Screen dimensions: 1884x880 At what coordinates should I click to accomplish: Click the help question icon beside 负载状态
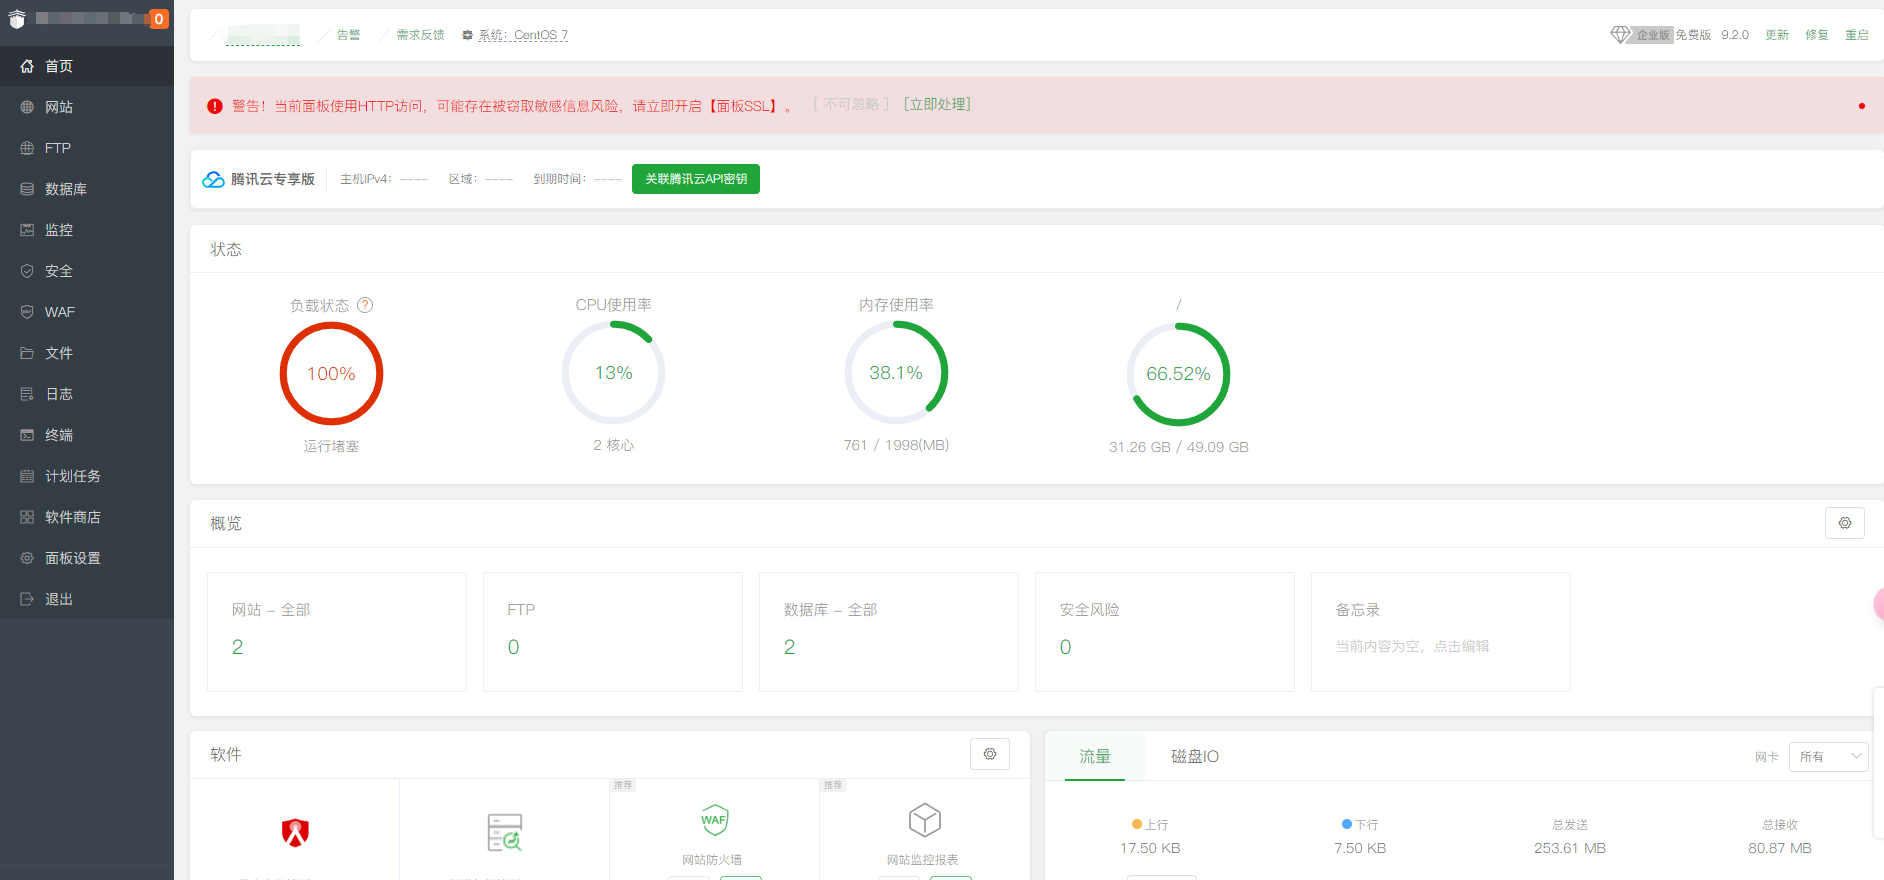365,305
